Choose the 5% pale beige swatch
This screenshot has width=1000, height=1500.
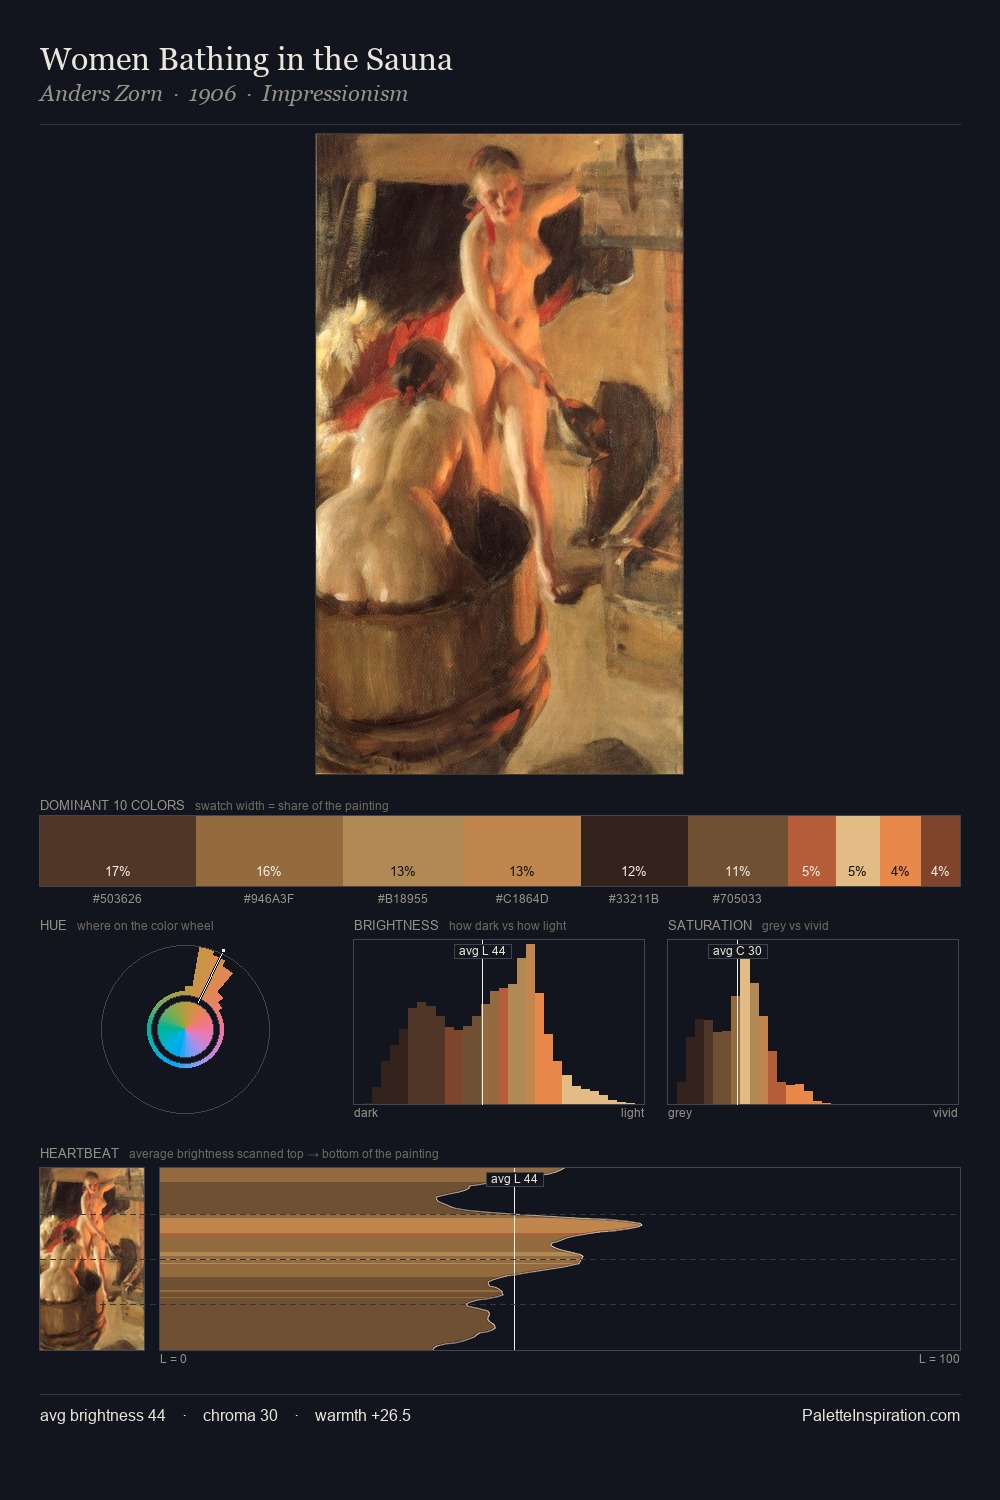(x=857, y=851)
